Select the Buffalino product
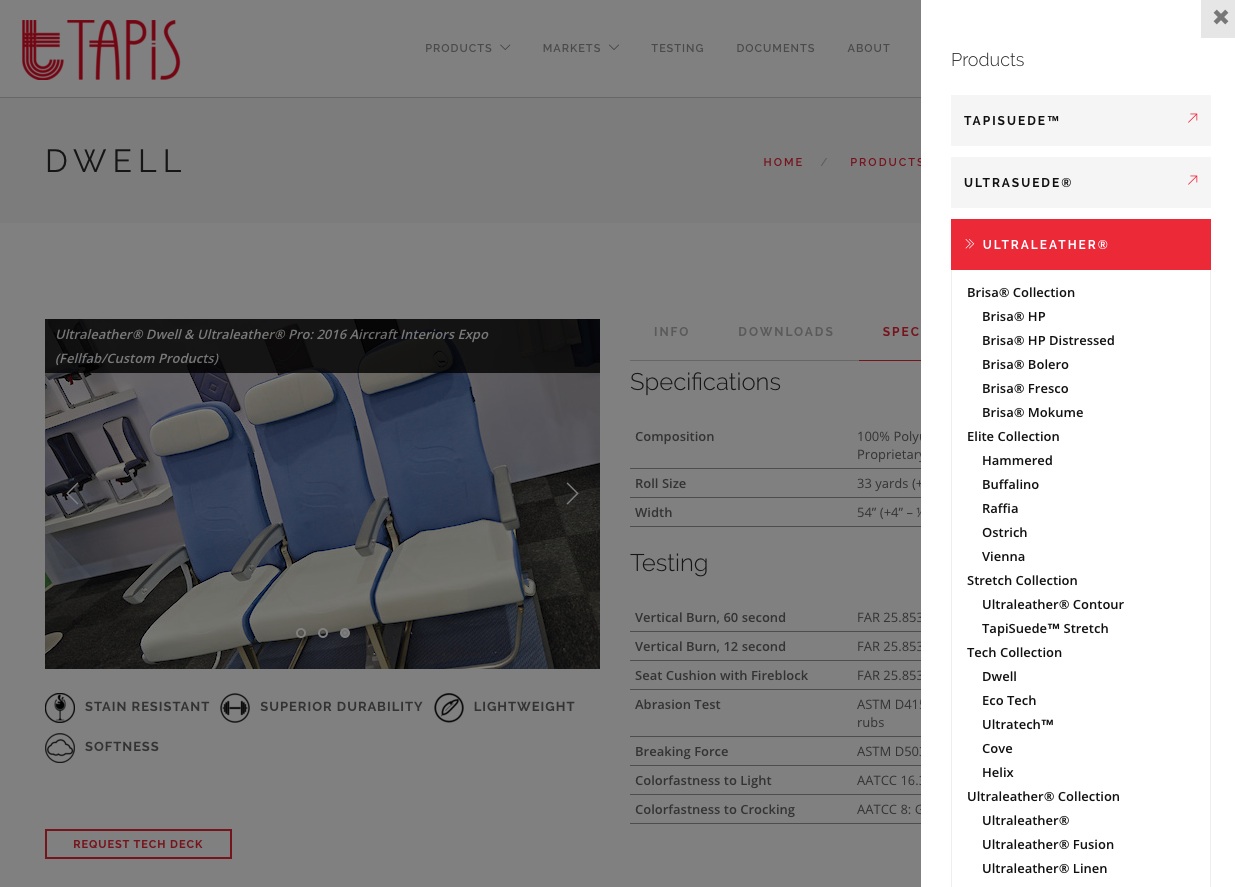Screen dimensions: 1235x887 [x=1010, y=484]
